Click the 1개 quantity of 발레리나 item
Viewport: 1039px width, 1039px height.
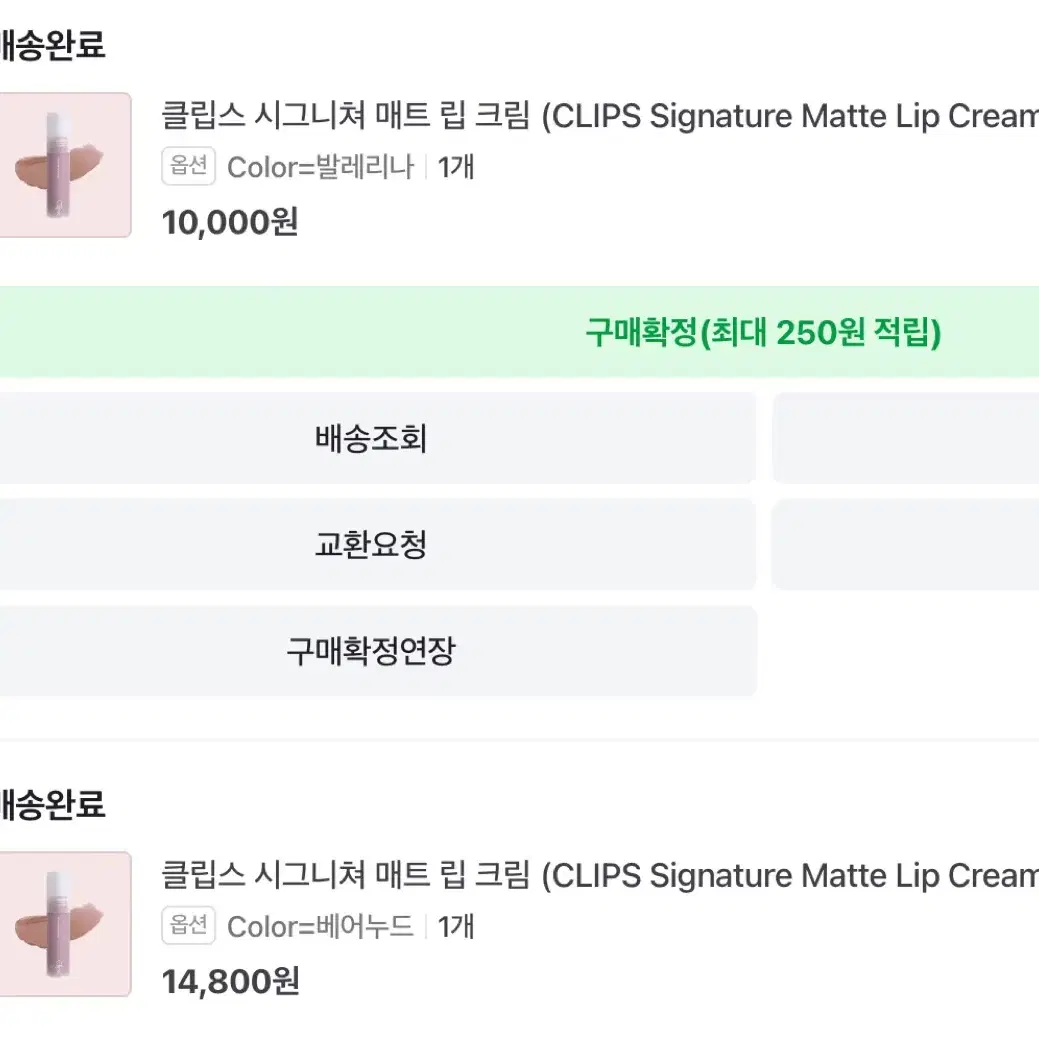pyautogui.click(x=456, y=167)
